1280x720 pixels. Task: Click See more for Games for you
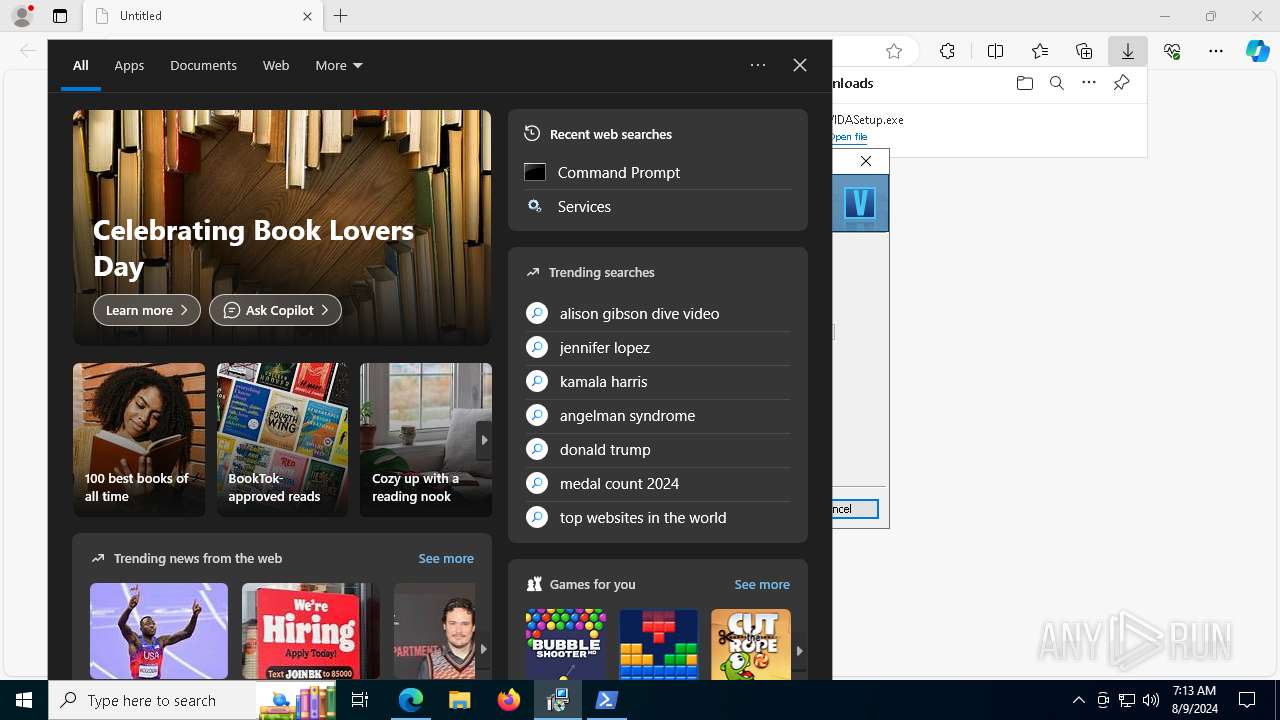[x=762, y=584]
